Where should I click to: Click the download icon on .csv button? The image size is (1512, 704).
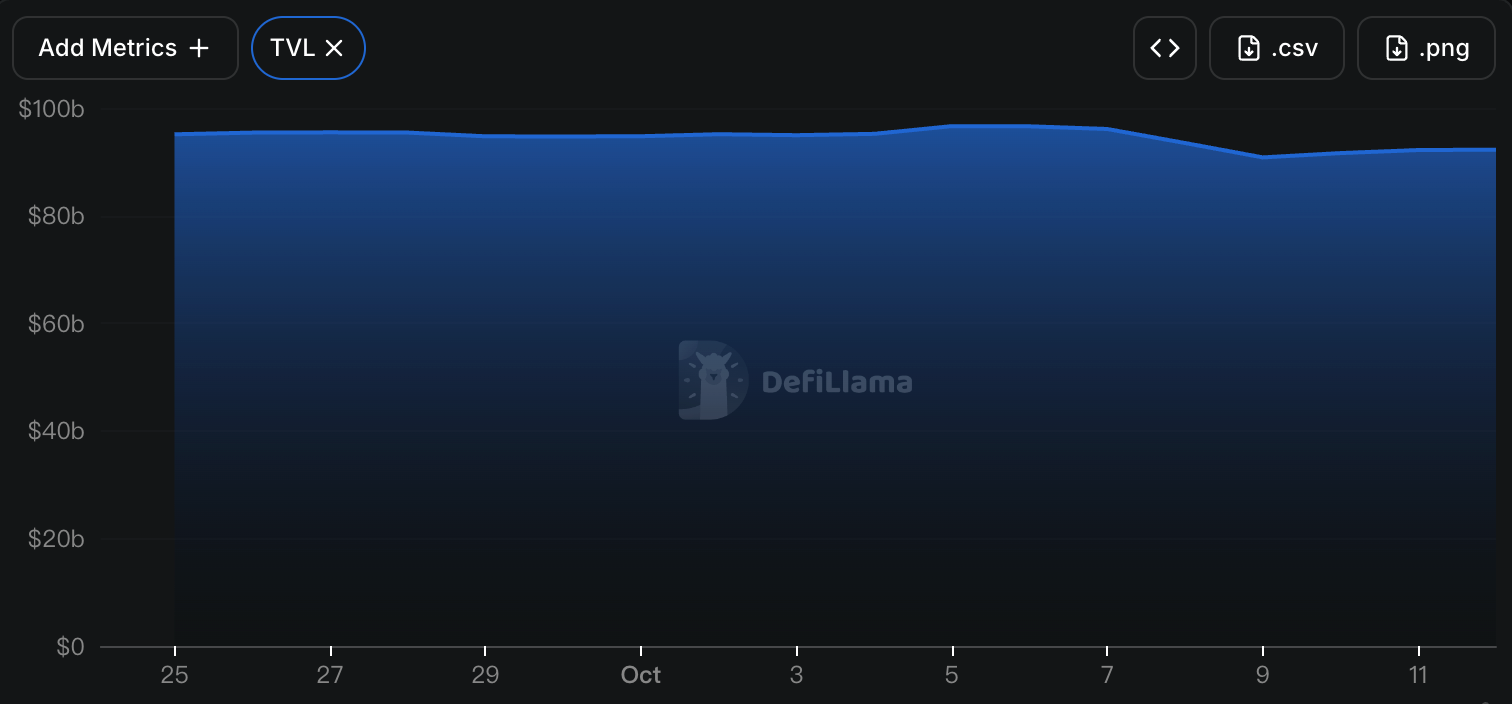(1248, 48)
